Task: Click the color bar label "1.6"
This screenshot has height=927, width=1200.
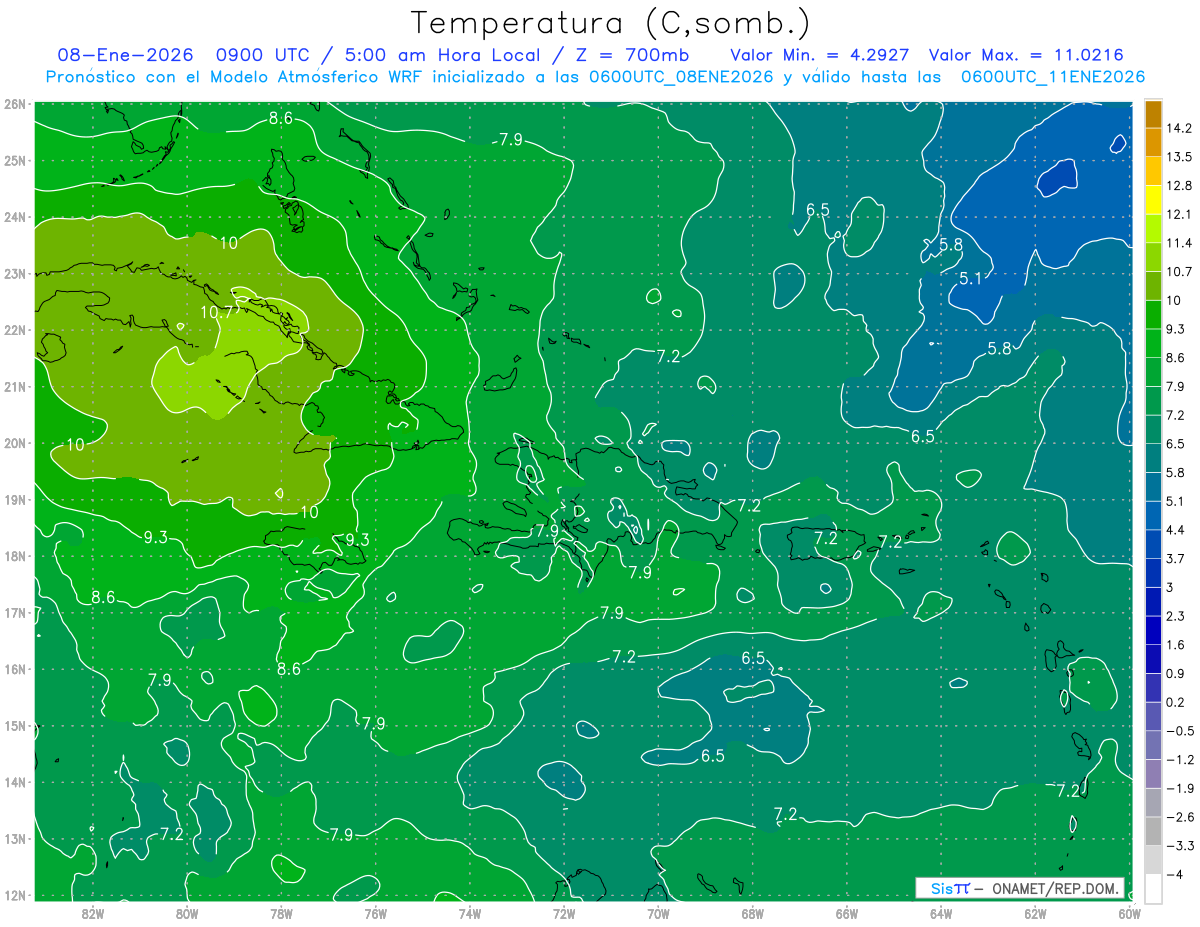Action: [x=1175, y=645]
